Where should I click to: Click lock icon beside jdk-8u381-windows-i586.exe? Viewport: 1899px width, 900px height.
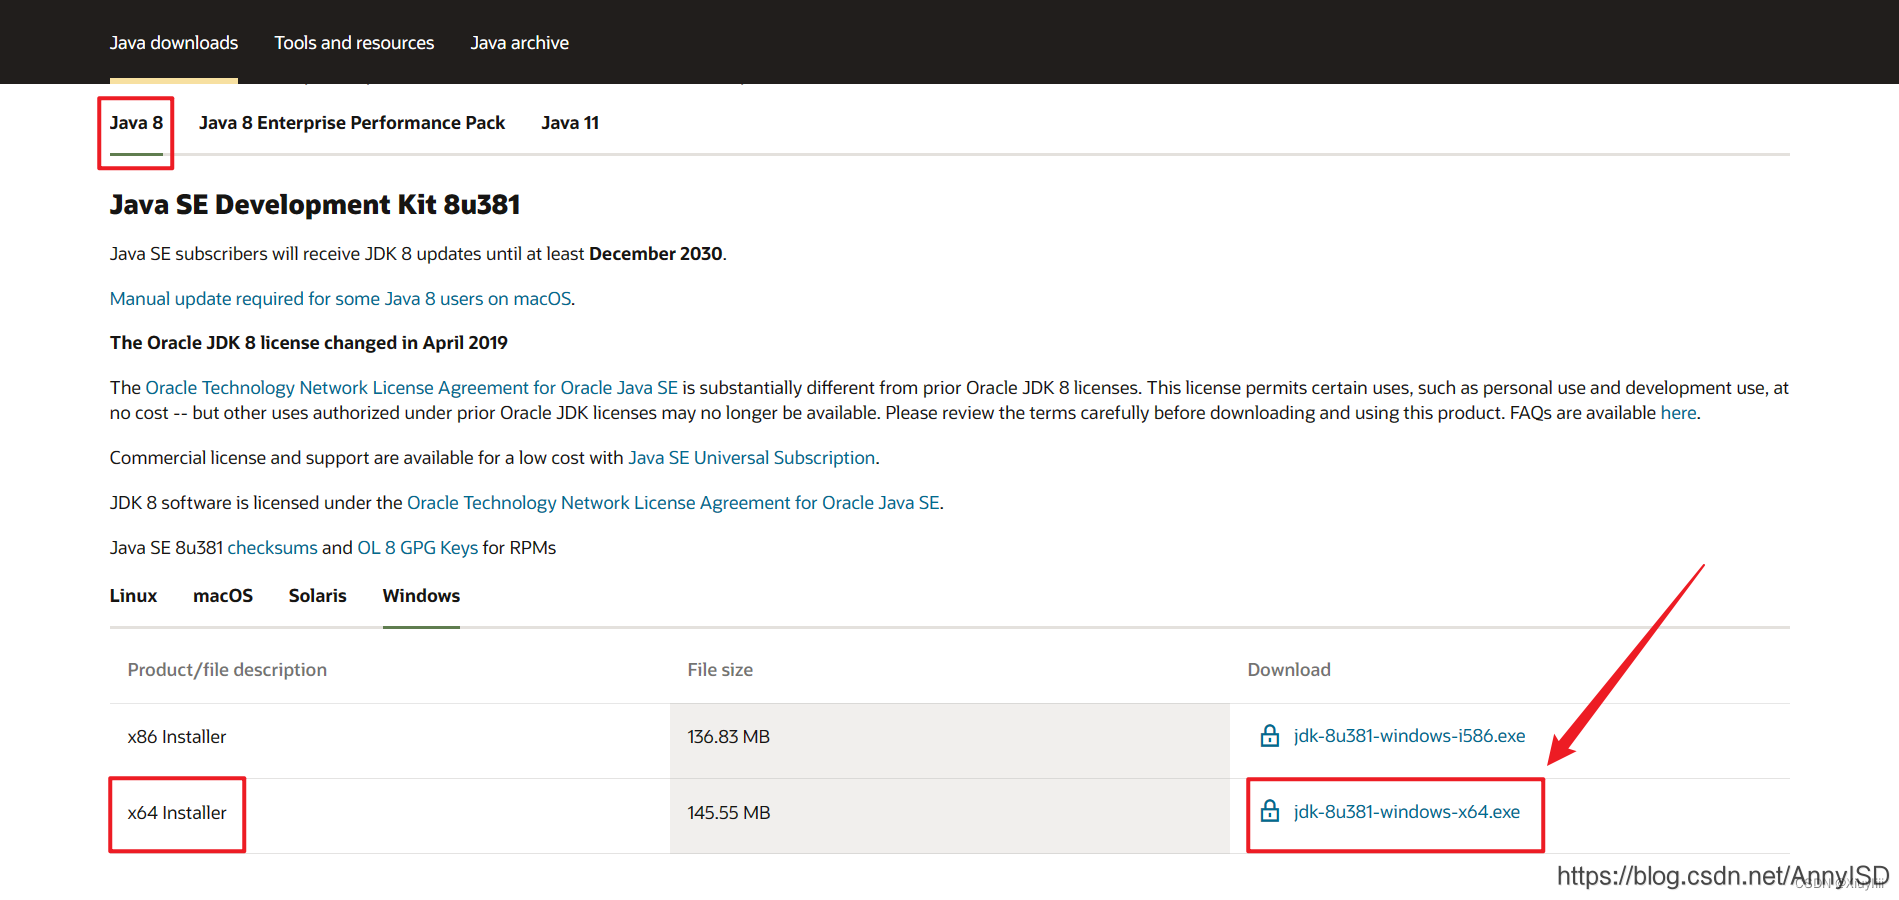pyautogui.click(x=1269, y=736)
